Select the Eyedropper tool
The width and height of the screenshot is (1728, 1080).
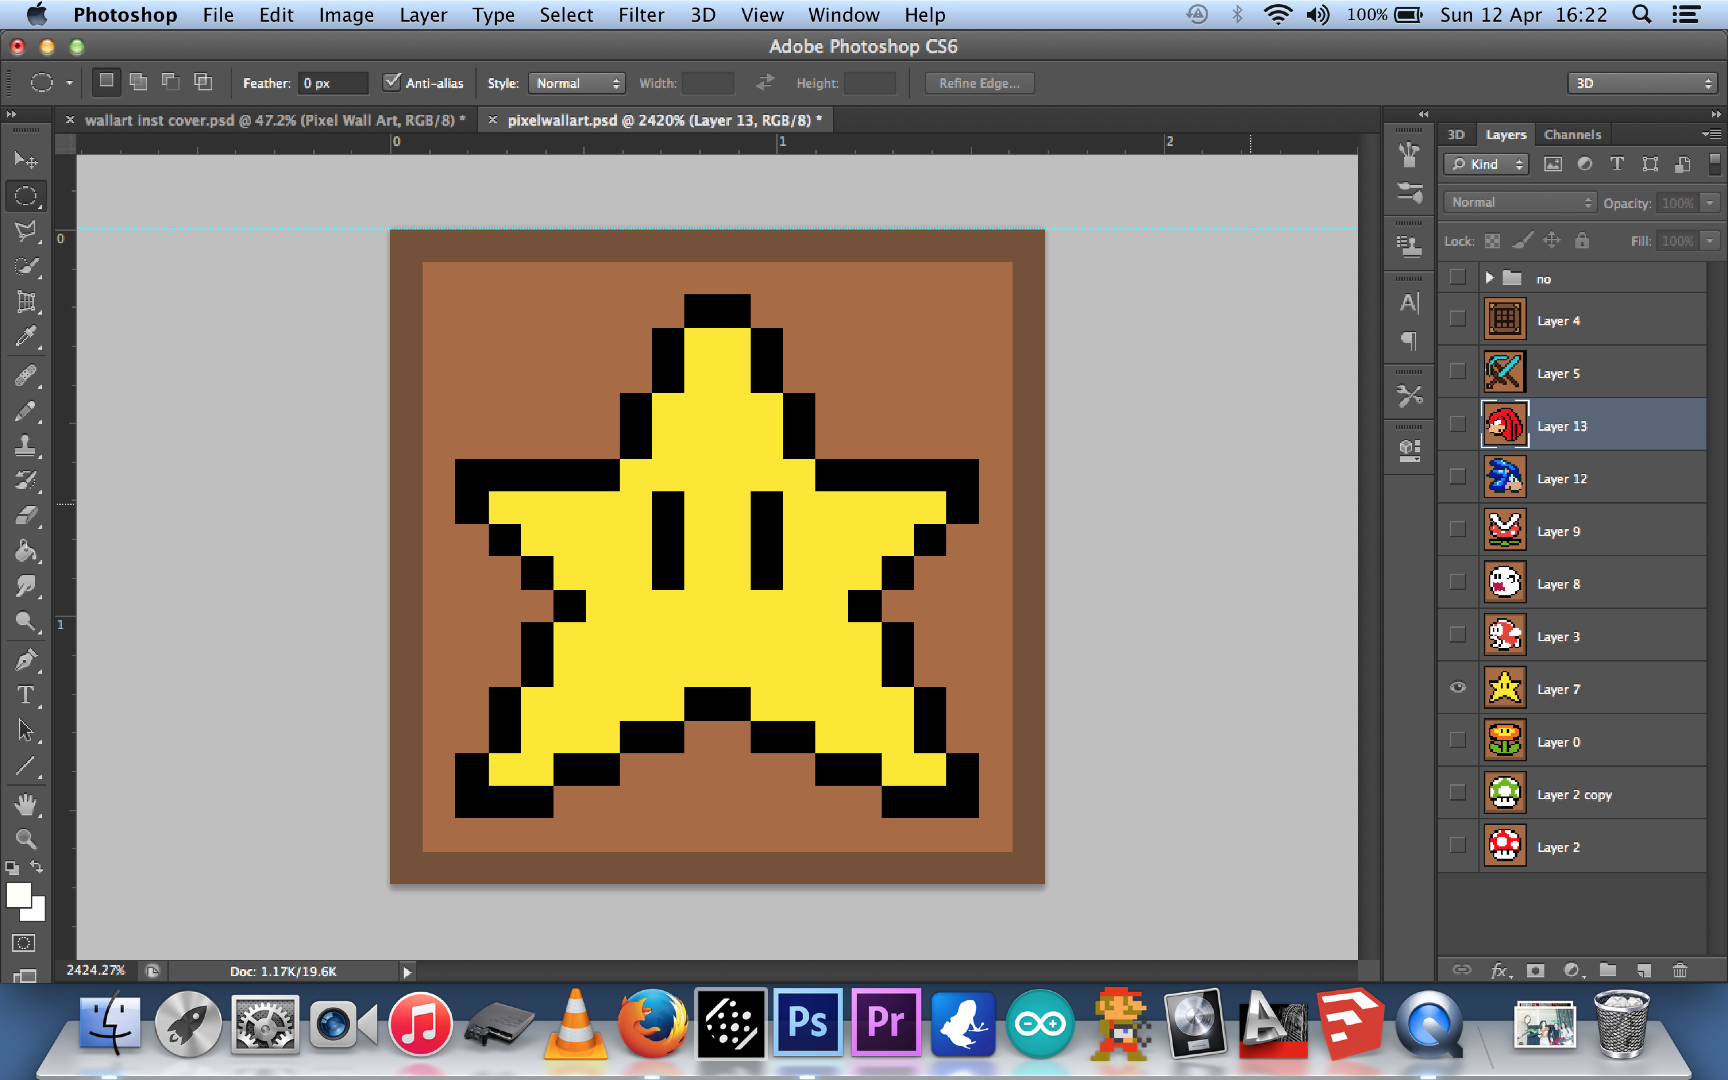26,338
